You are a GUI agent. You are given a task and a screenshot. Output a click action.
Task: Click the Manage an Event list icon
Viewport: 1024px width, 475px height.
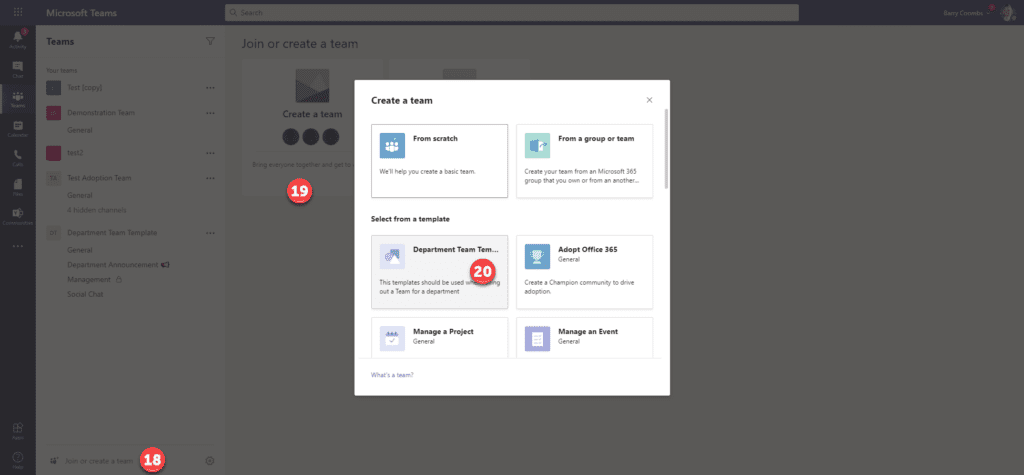(537, 339)
